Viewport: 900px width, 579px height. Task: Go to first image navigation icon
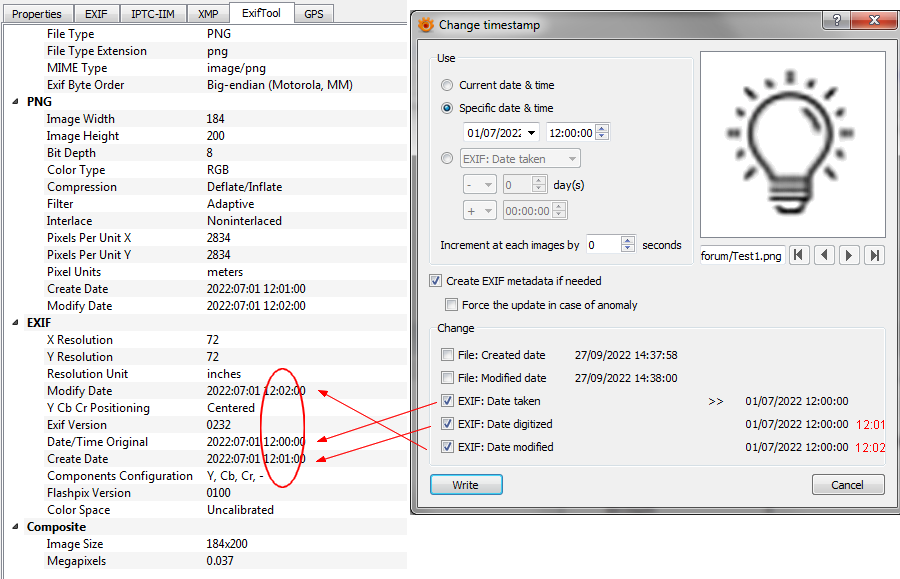(799, 255)
